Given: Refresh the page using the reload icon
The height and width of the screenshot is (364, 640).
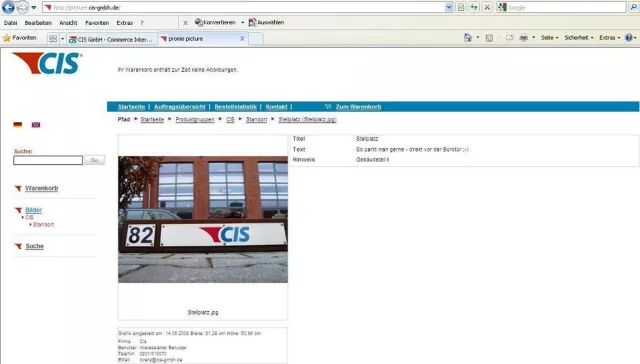Looking at the screenshot, I should [474, 7].
